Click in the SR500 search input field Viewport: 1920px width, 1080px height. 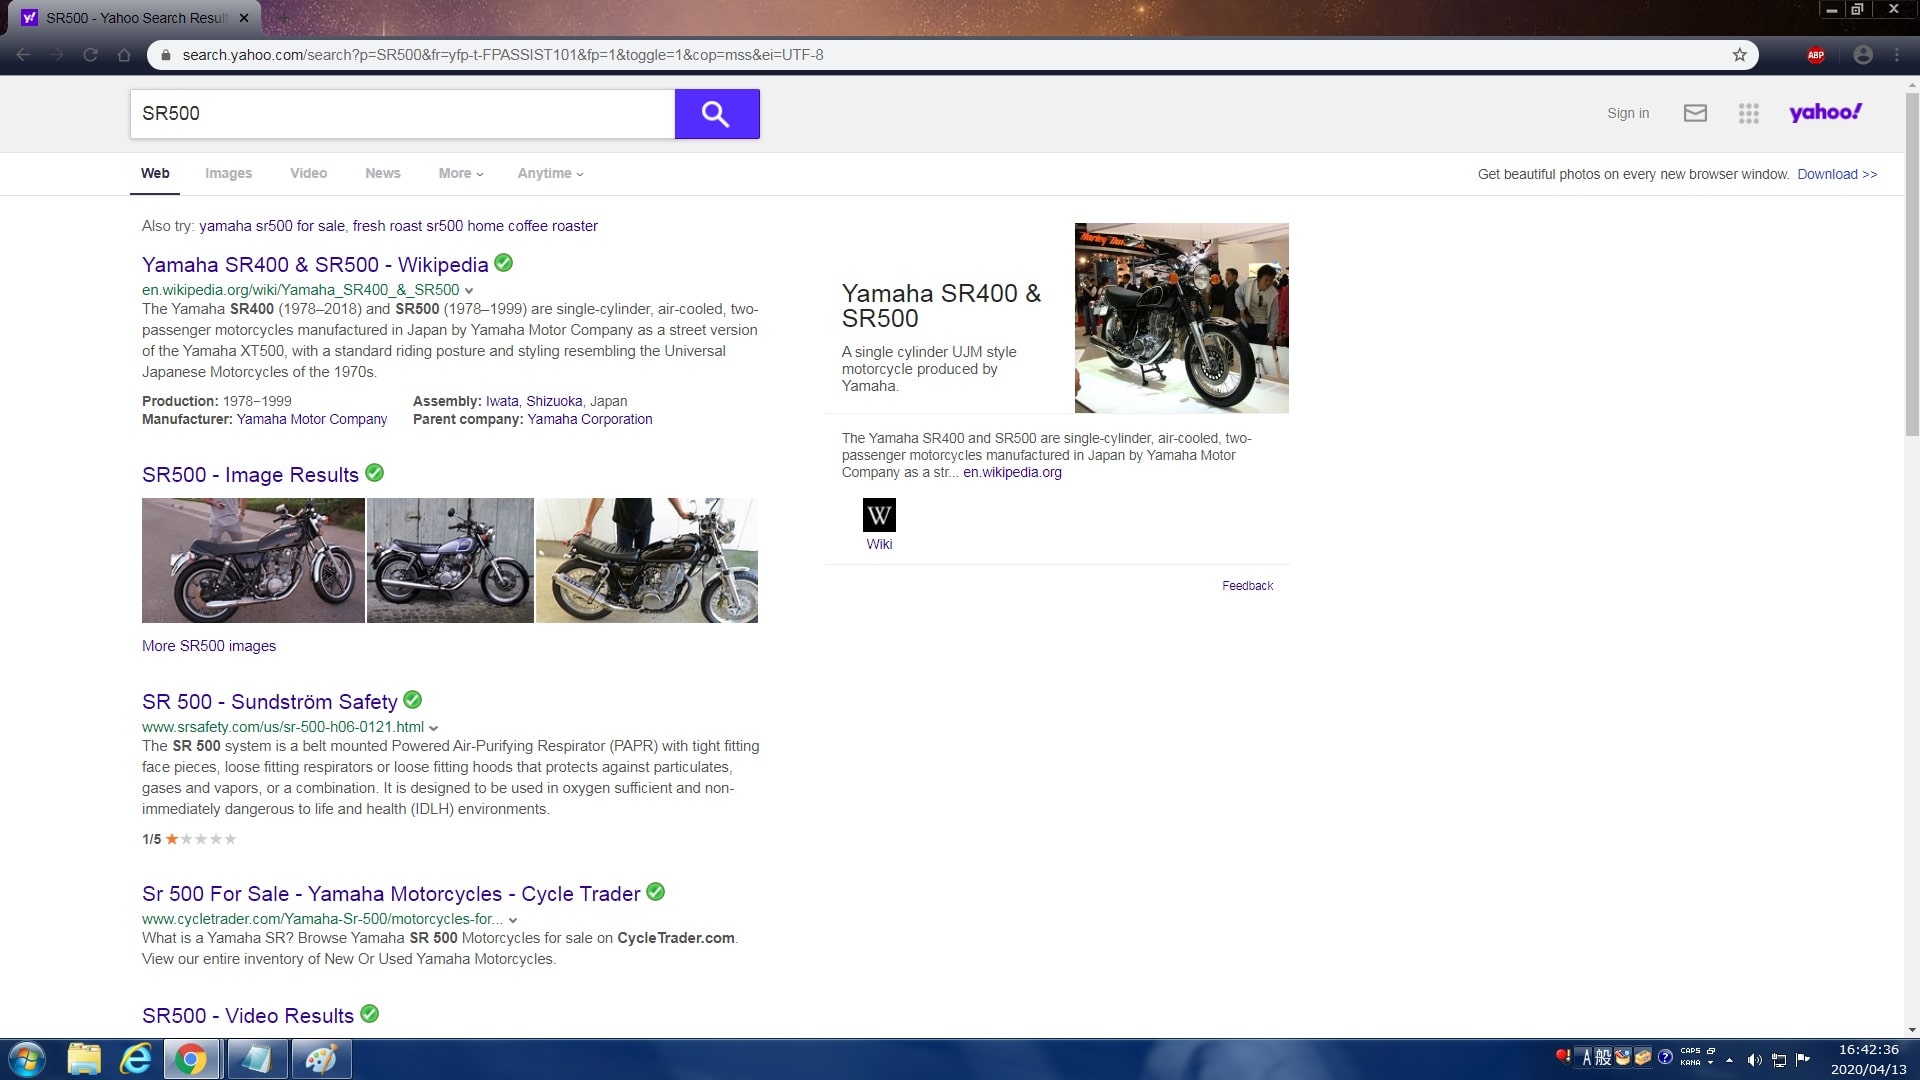pyautogui.click(x=402, y=114)
